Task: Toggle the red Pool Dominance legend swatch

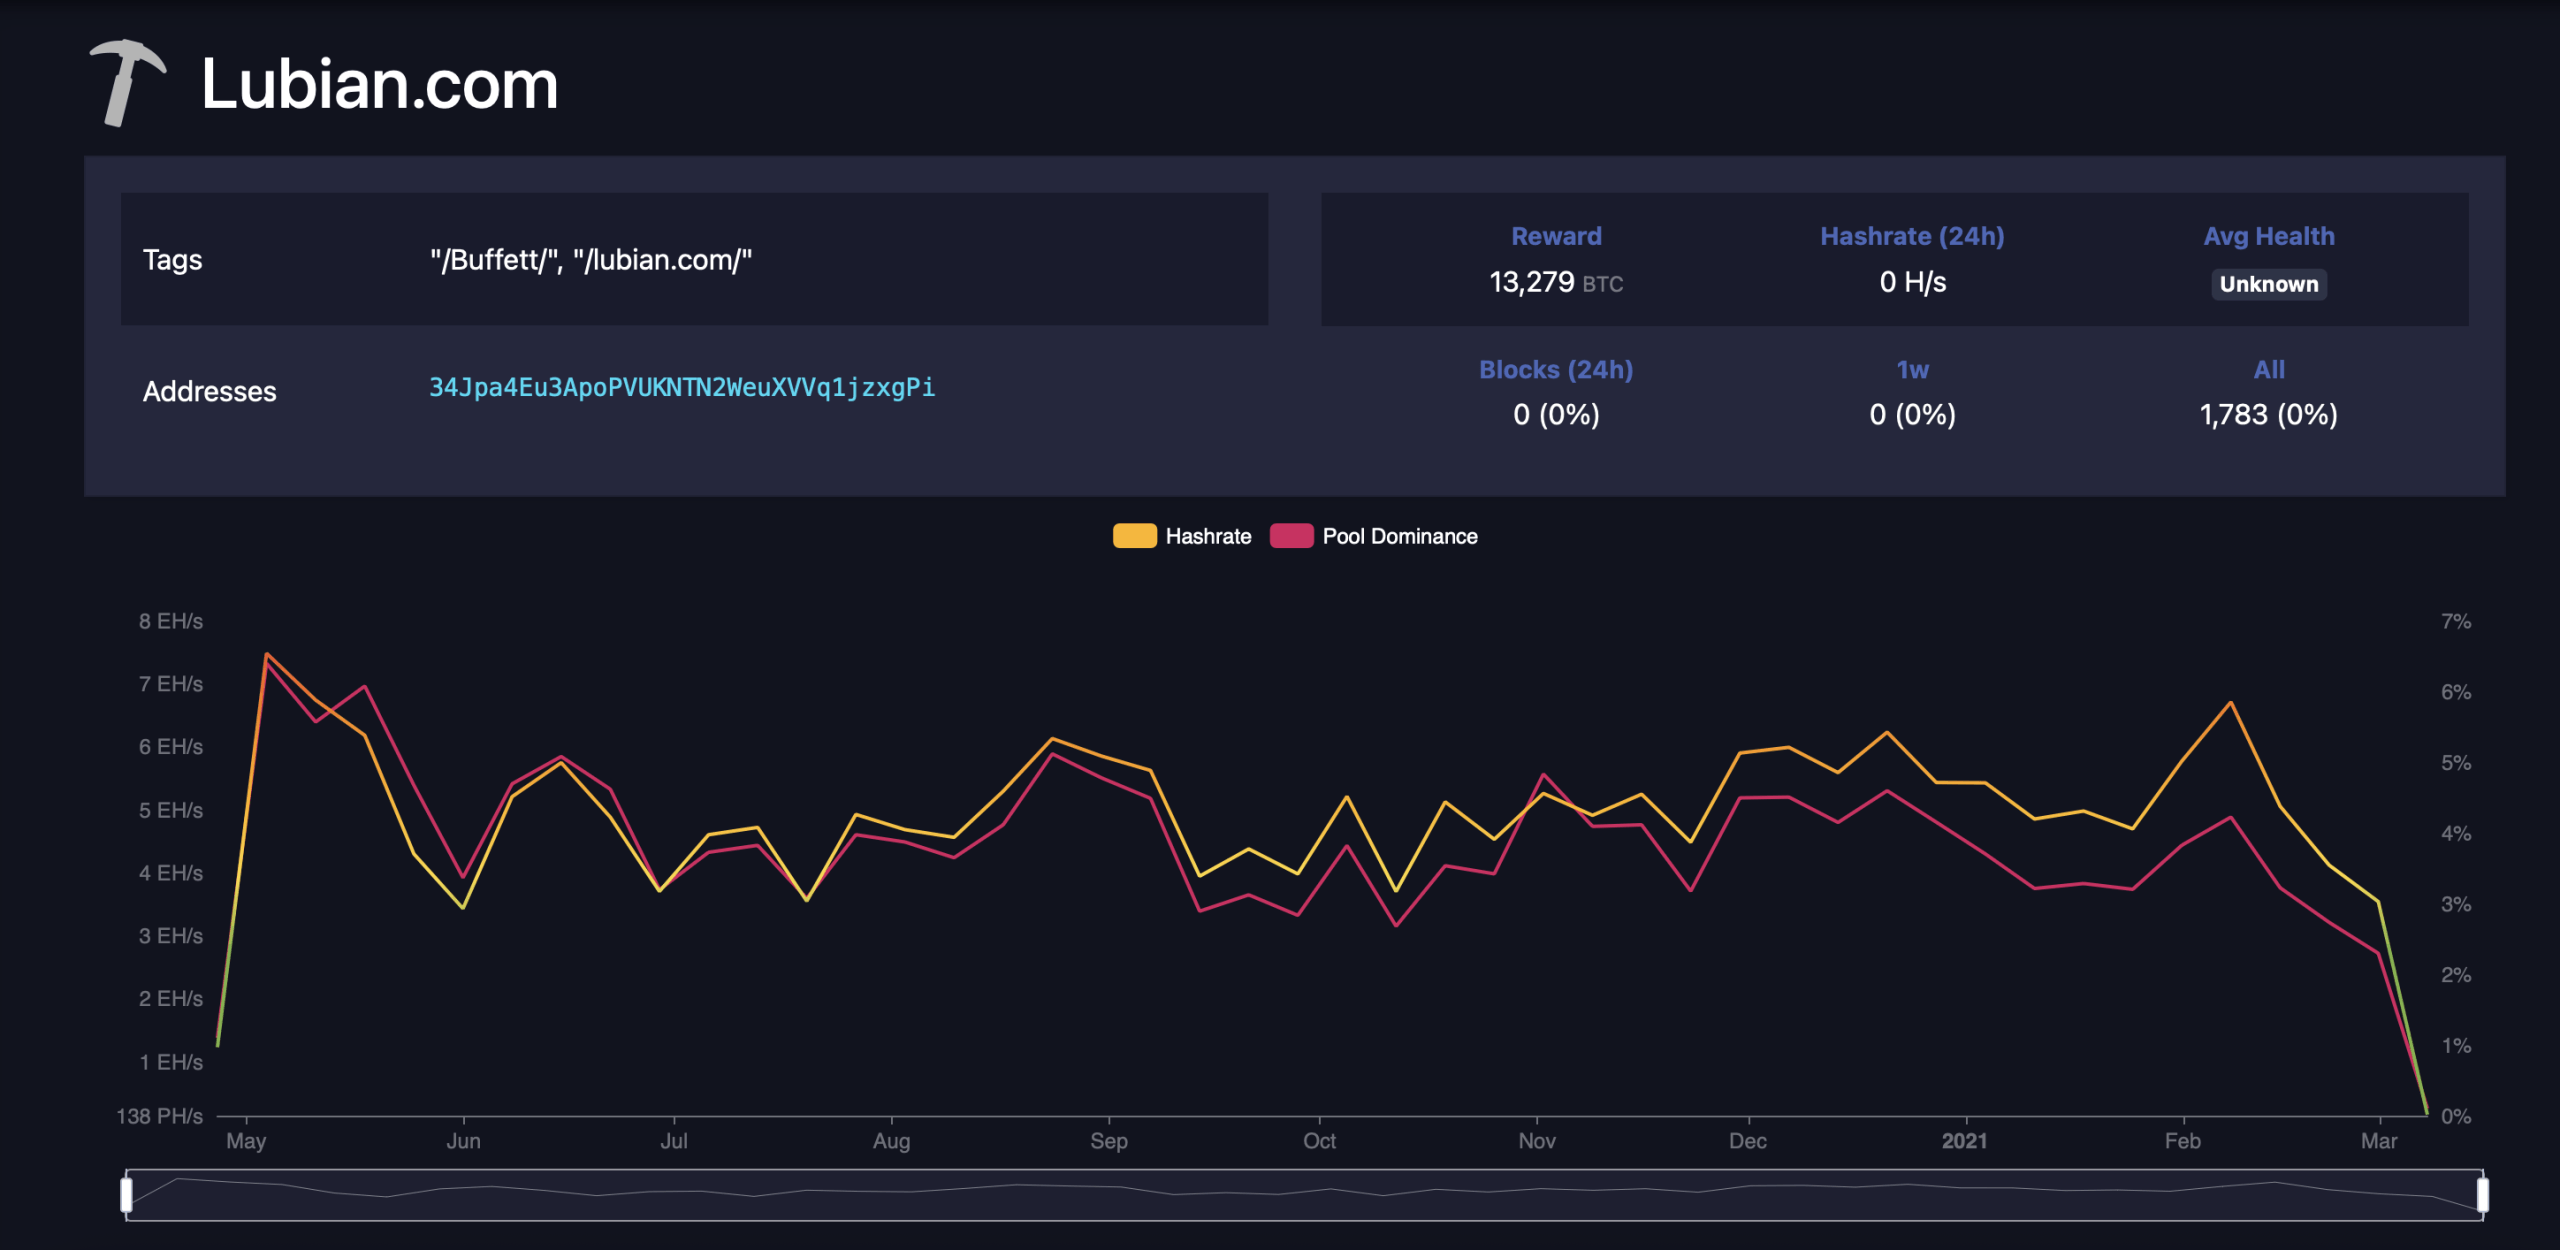Action: point(1291,536)
